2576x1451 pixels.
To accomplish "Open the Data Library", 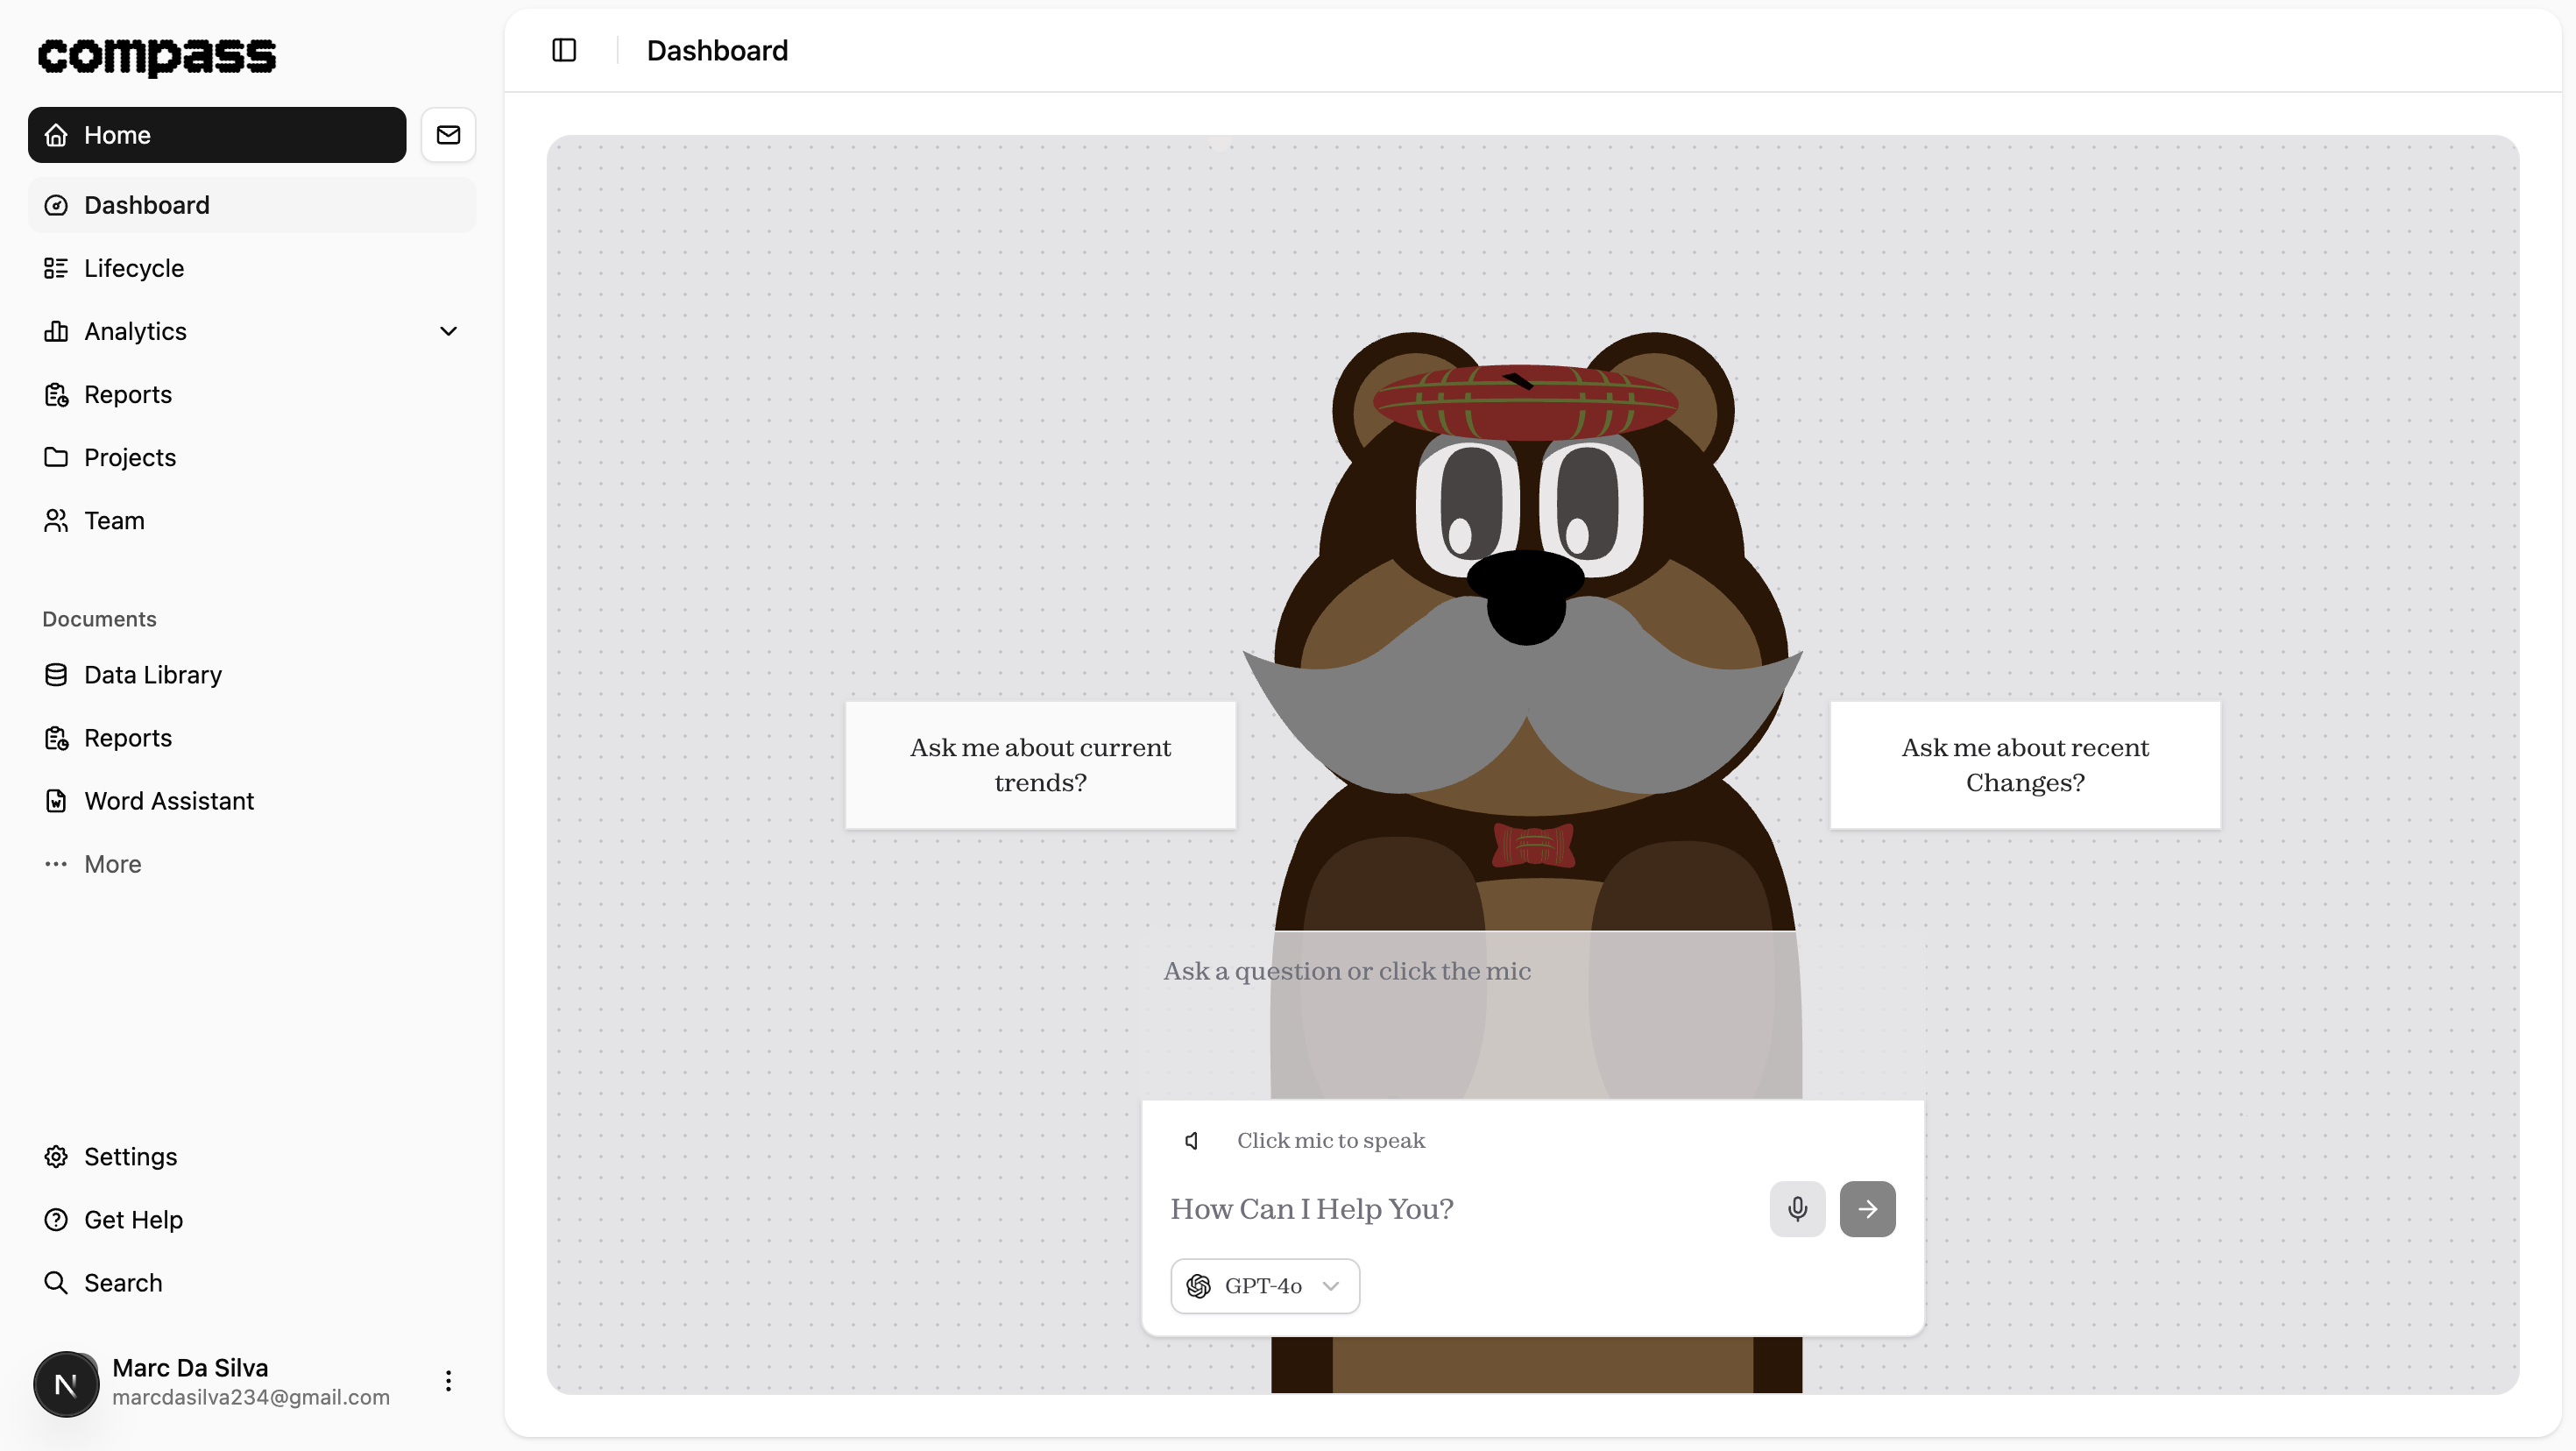I will [x=152, y=675].
